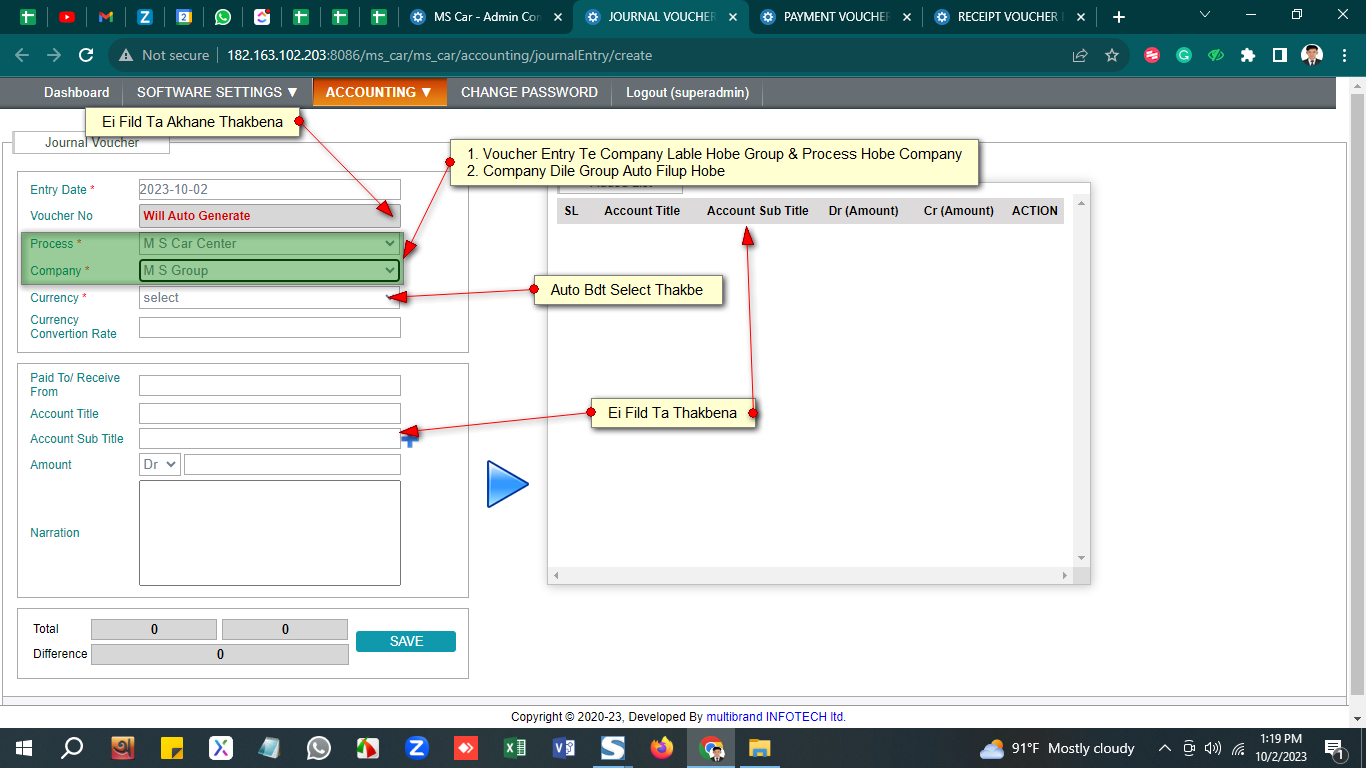Toggle the browser side panel
This screenshot has width=1366, height=768.
click(1280, 56)
